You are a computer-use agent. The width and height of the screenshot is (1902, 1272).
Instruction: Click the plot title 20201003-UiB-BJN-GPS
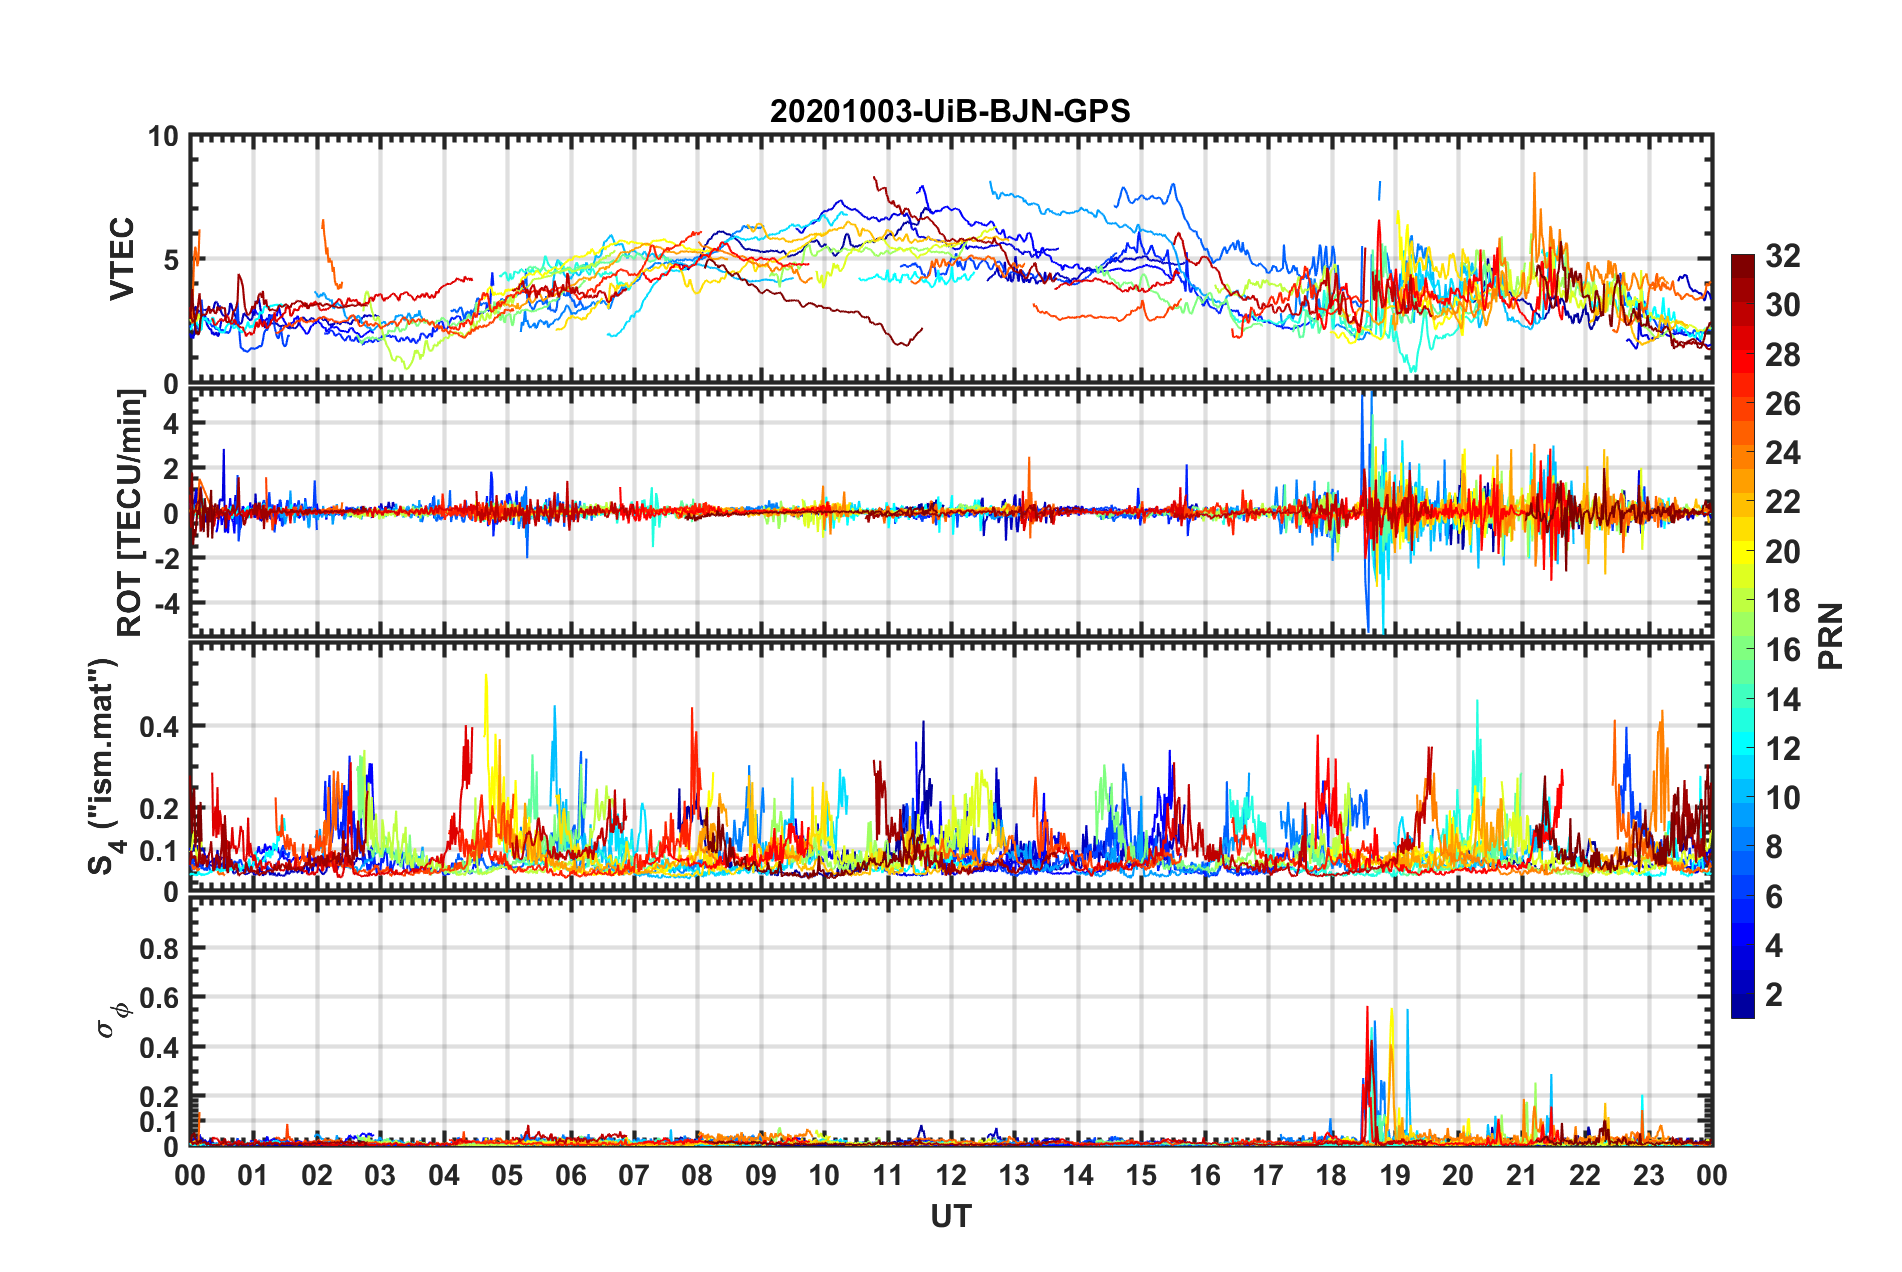(x=950, y=111)
